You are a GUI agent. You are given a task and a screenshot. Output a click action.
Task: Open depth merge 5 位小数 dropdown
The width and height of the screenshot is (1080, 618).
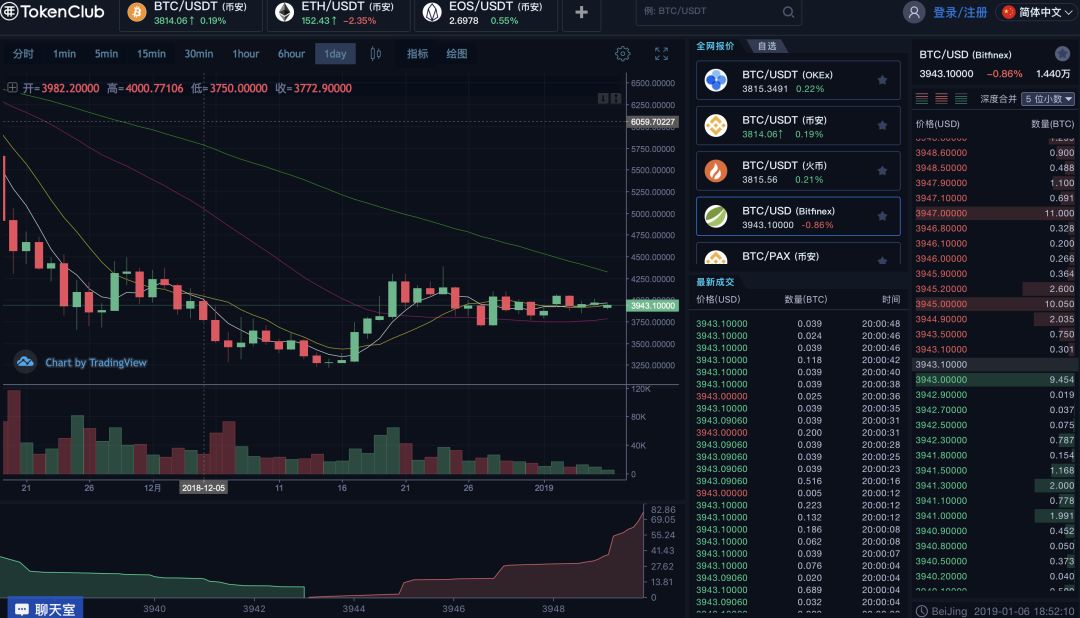pos(1048,99)
